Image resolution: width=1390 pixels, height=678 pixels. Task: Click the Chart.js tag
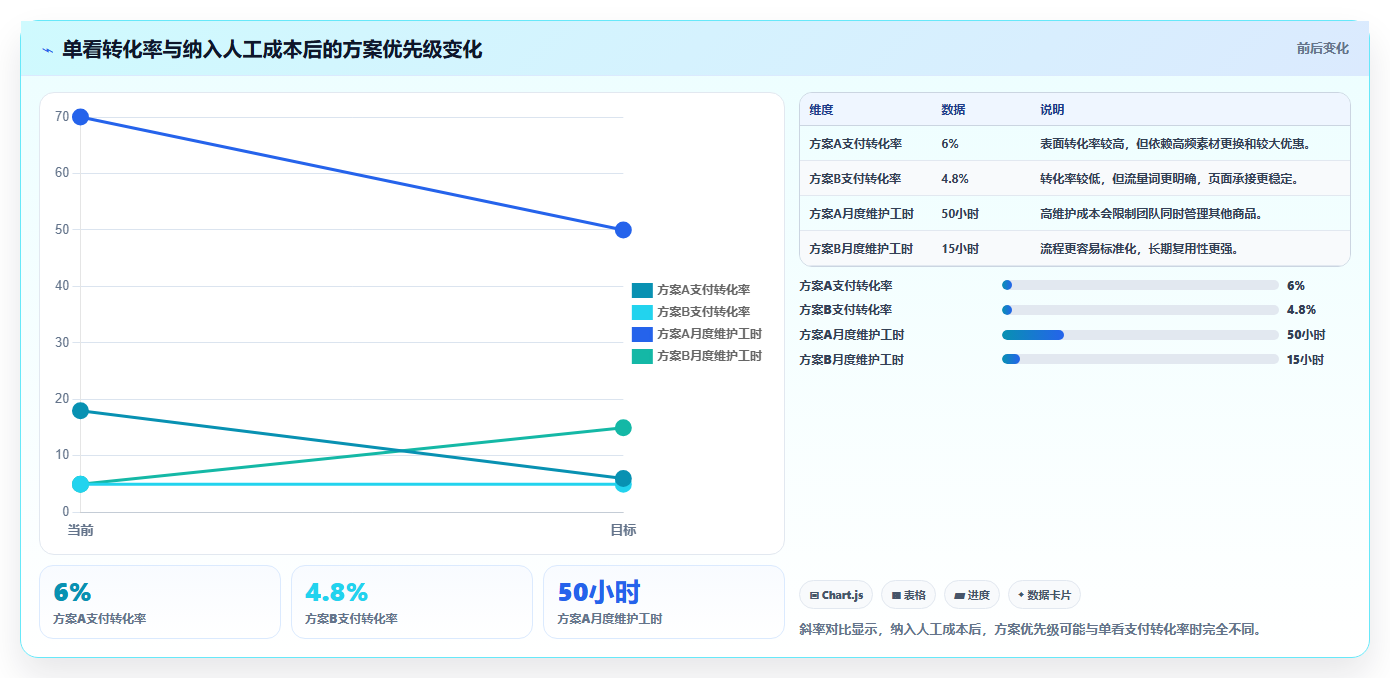coord(836,595)
